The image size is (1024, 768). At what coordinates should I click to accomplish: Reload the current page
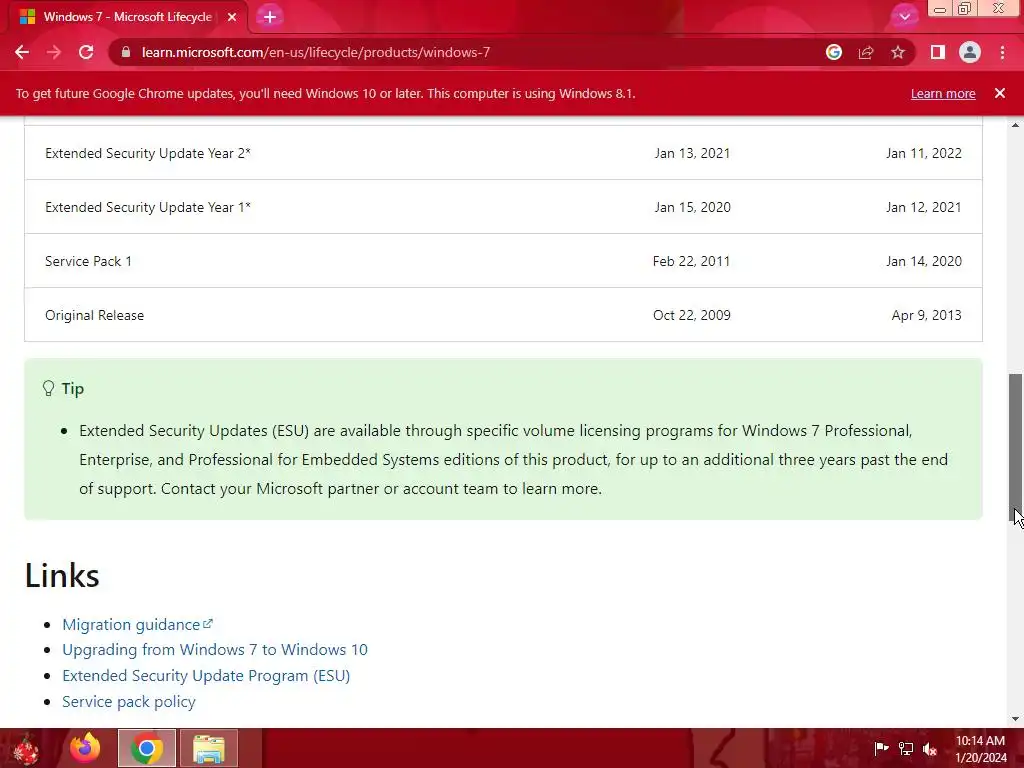tap(86, 52)
